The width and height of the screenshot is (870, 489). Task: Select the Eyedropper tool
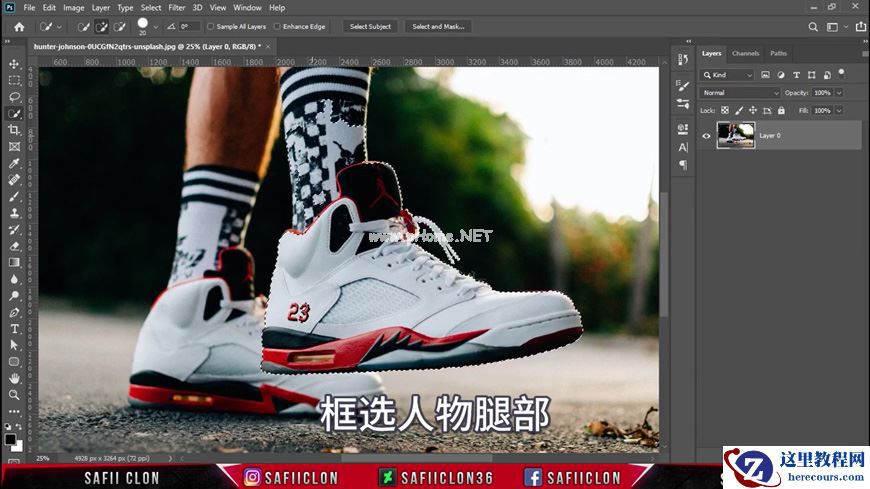(x=14, y=163)
